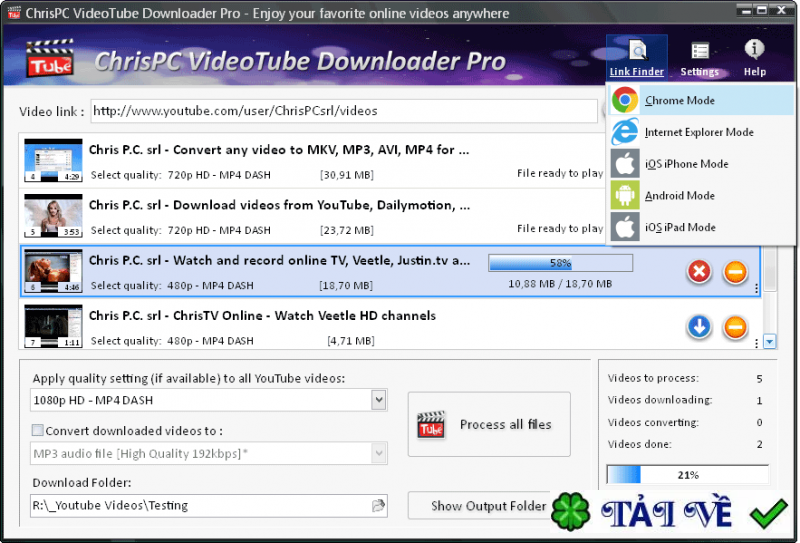Click thumbnail of Convert any video item
This screenshot has height=543, width=800.
click(53, 160)
